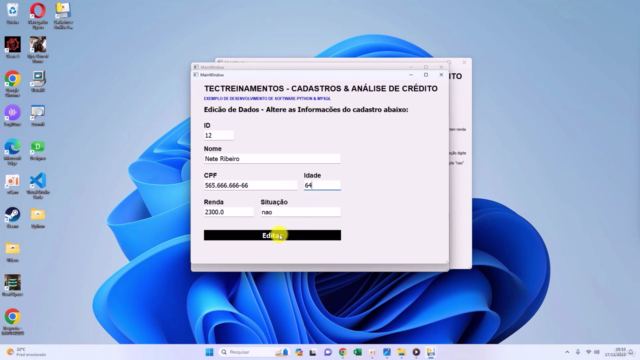Show hidden system tray icons
The height and width of the screenshot is (360, 640).
pyautogui.click(x=567, y=352)
